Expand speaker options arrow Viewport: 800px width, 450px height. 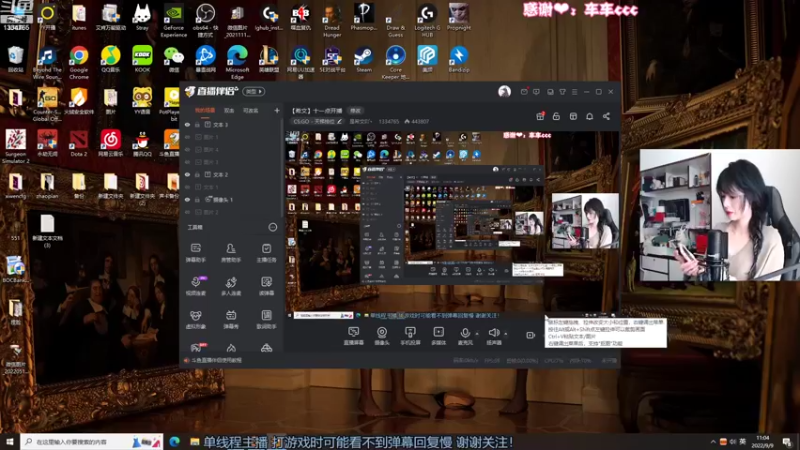click(506, 334)
